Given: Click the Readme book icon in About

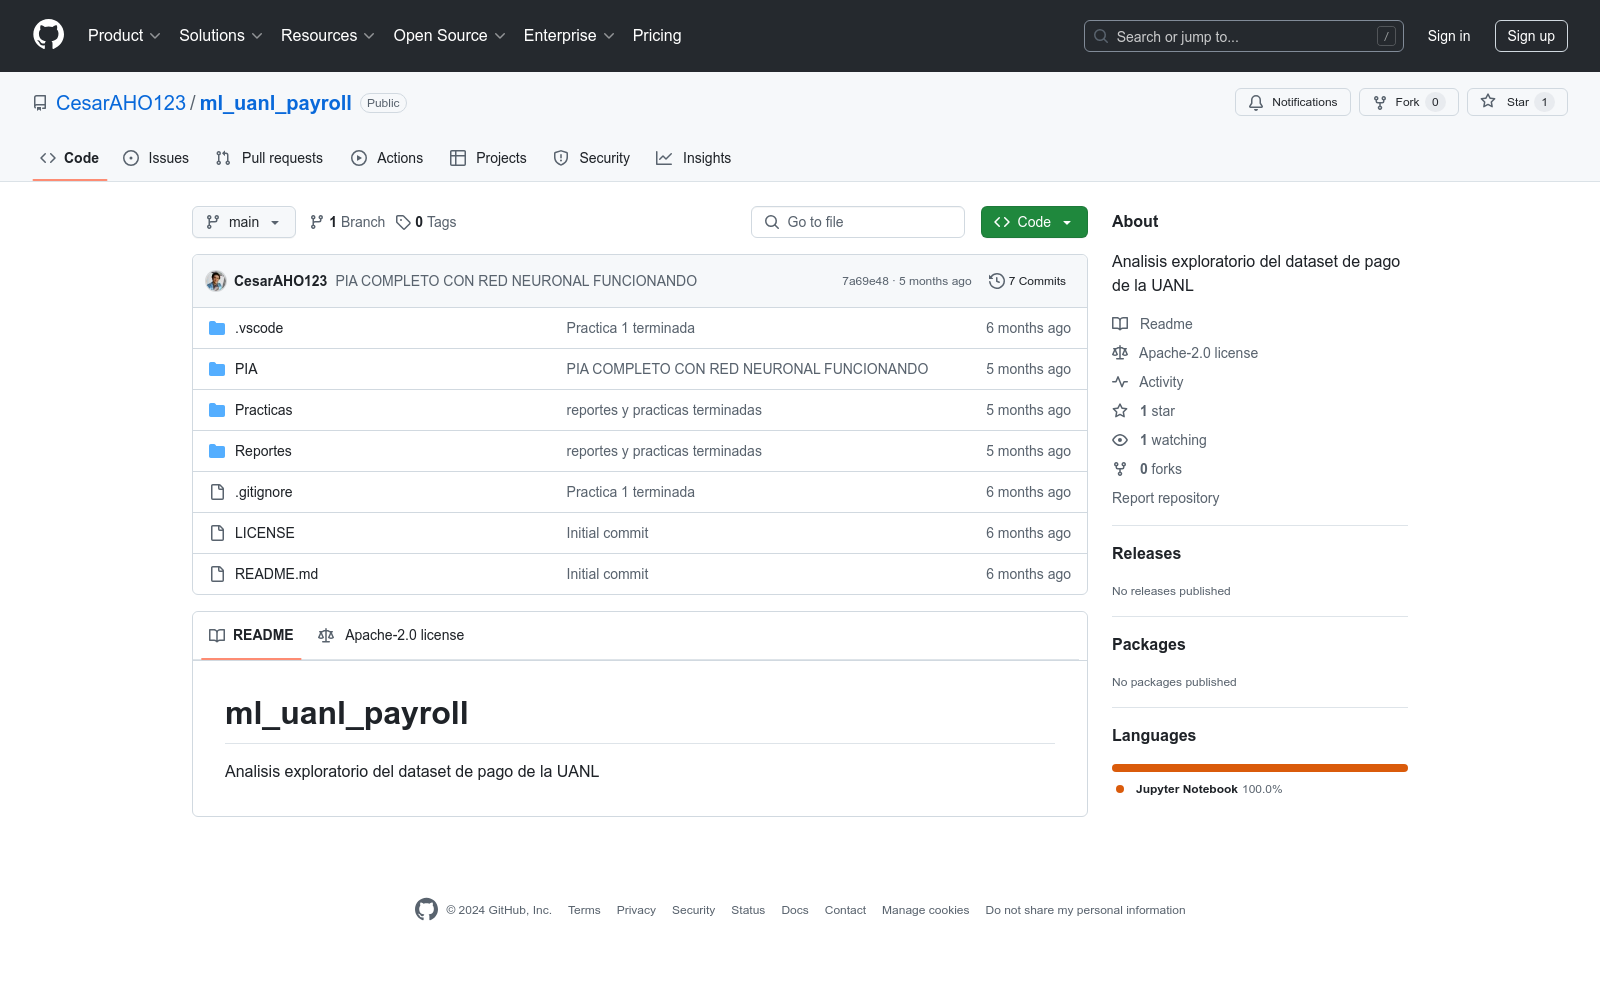Looking at the screenshot, I should pyautogui.click(x=1120, y=324).
